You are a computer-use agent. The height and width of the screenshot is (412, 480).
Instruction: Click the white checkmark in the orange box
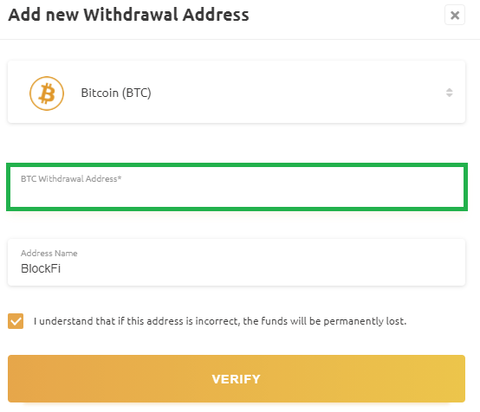pyautogui.click(x=16, y=321)
